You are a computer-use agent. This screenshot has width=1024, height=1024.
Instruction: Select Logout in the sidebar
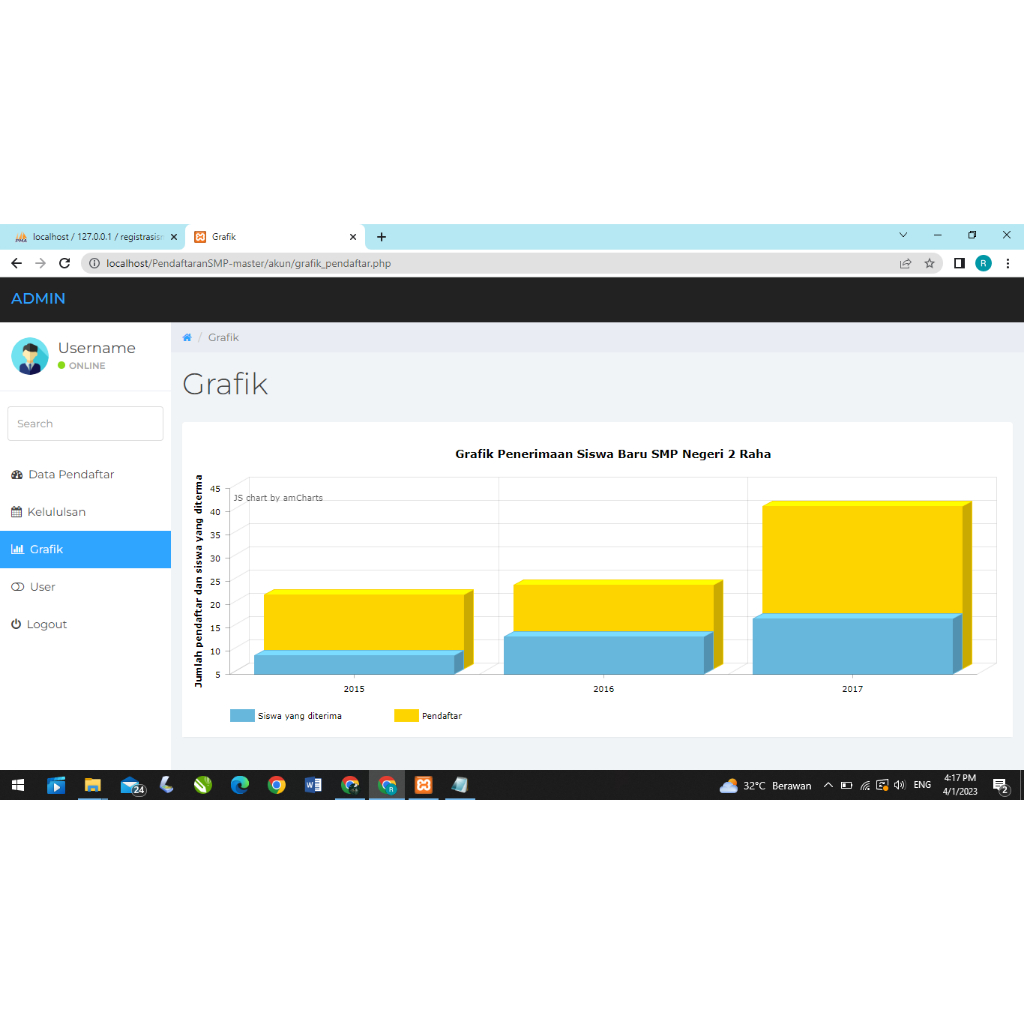(x=46, y=624)
